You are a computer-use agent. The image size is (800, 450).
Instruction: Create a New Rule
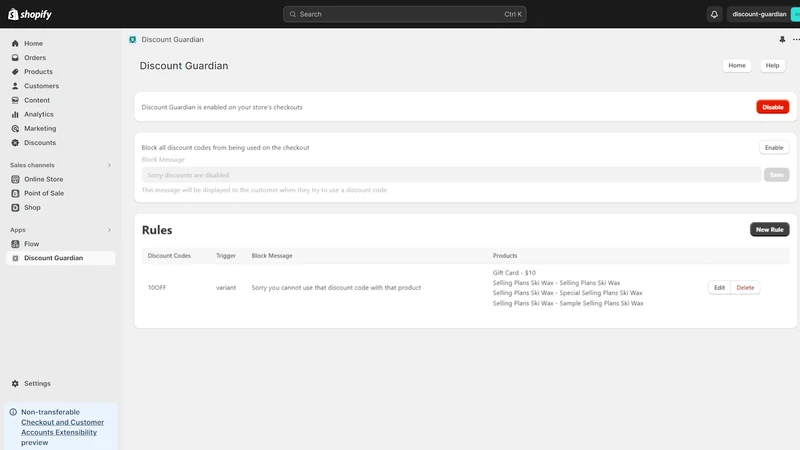pyautogui.click(x=769, y=230)
